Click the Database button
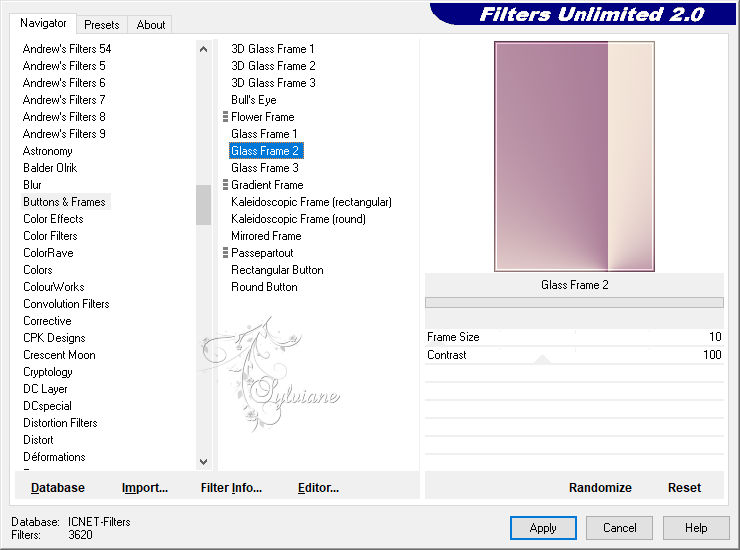Image resolution: width=740 pixels, height=550 pixels. pyautogui.click(x=58, y=488)
